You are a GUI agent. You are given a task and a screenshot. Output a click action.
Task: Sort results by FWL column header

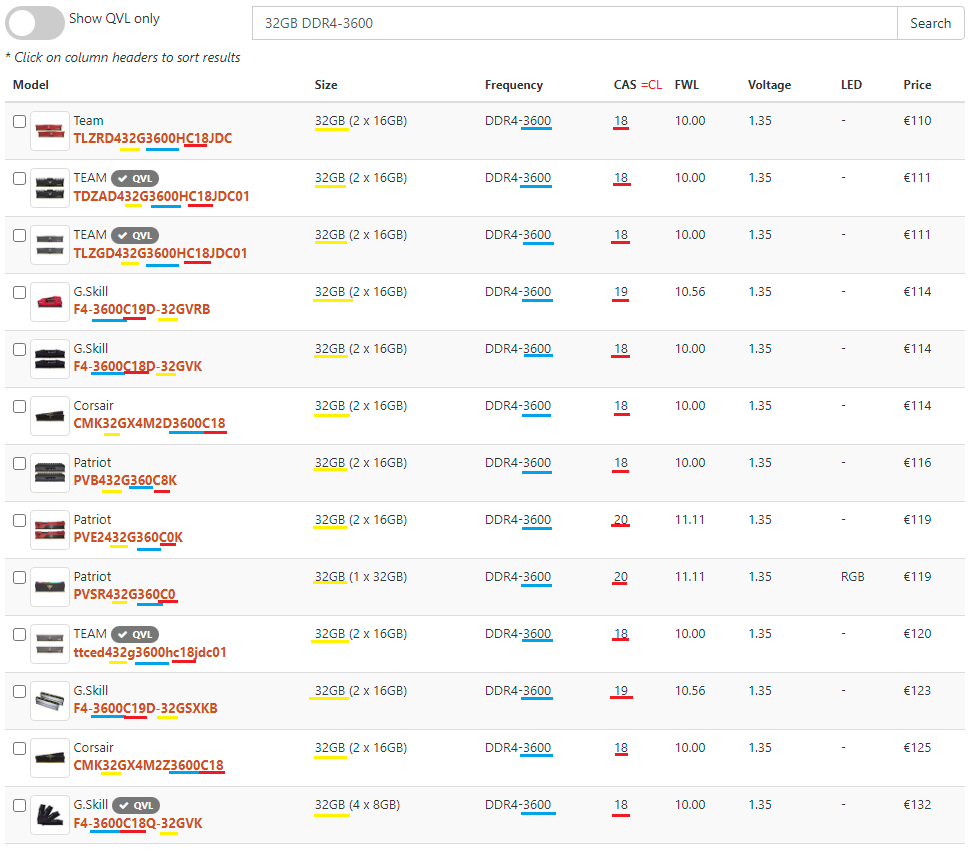[686, 85]
